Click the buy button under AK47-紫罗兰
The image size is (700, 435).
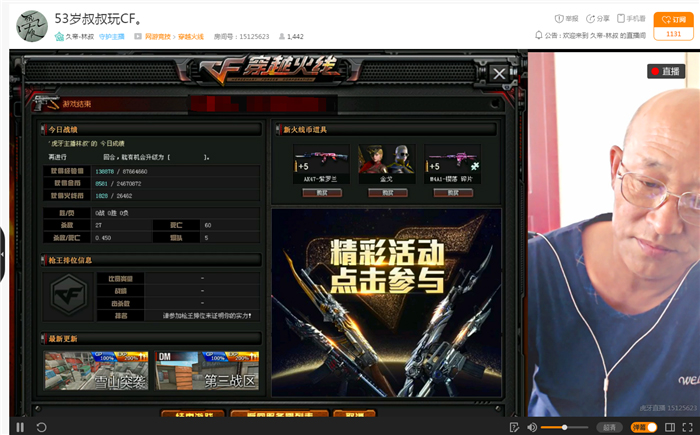(322, 192)
